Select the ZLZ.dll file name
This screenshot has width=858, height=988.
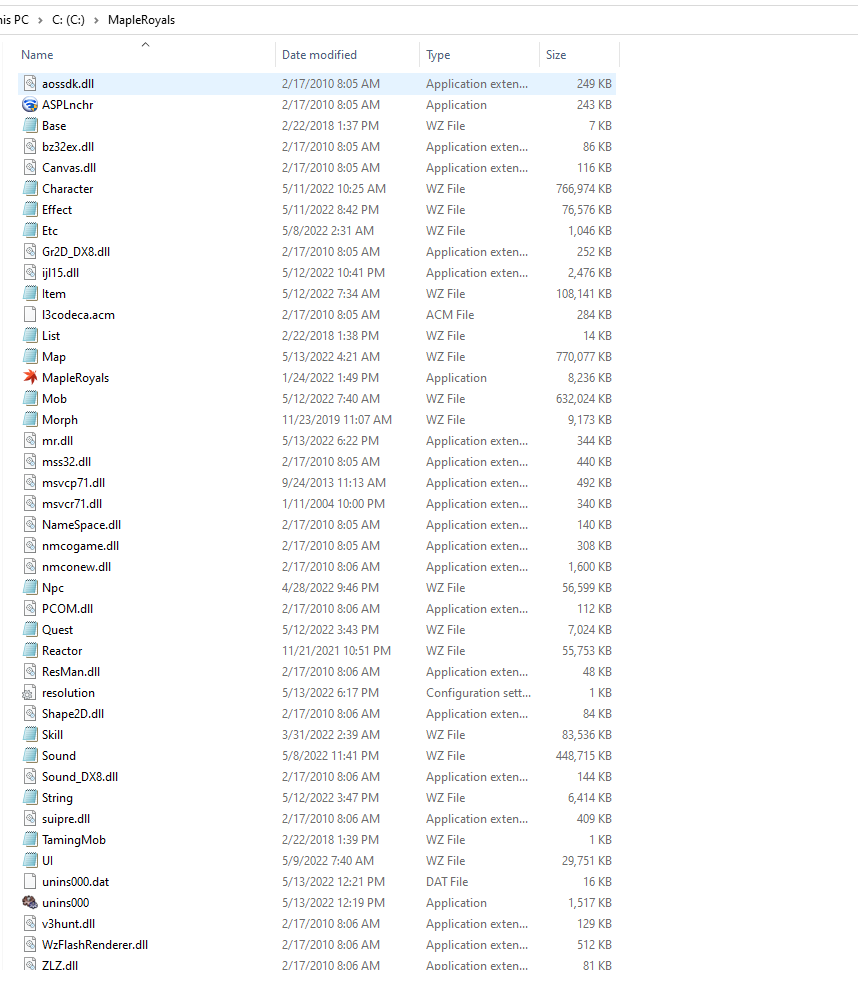pos(60,965)
